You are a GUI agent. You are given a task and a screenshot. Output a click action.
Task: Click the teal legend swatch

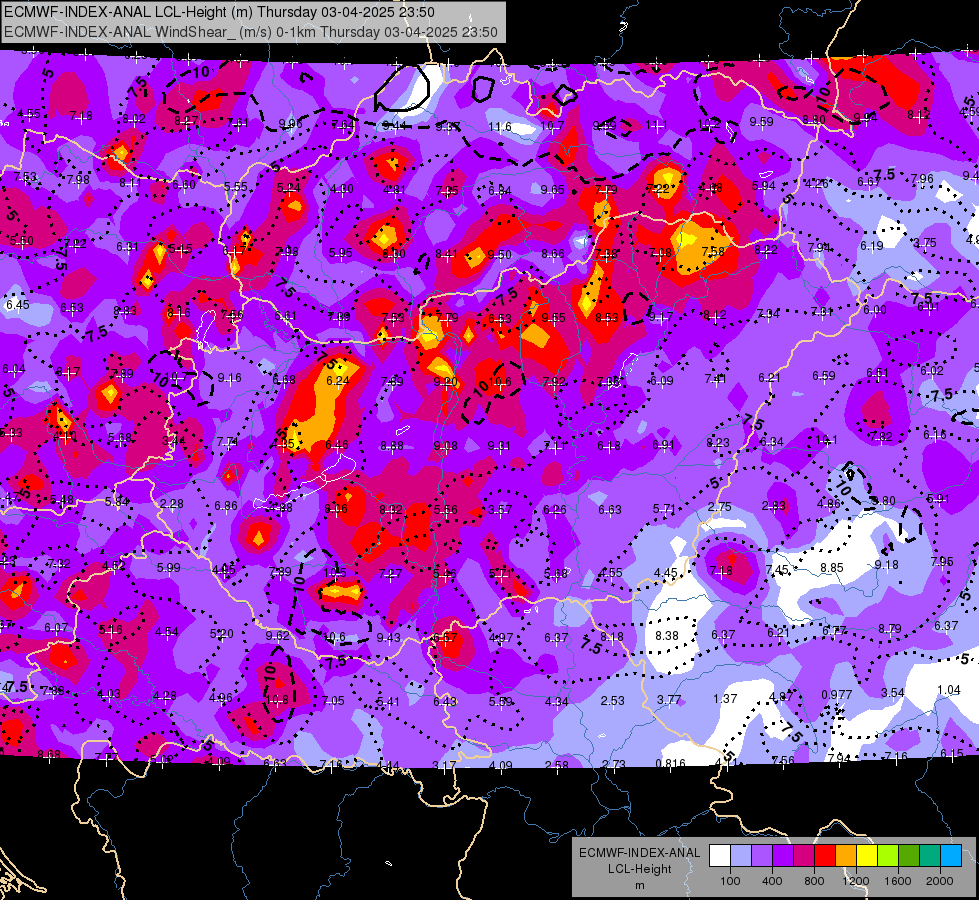930,855
